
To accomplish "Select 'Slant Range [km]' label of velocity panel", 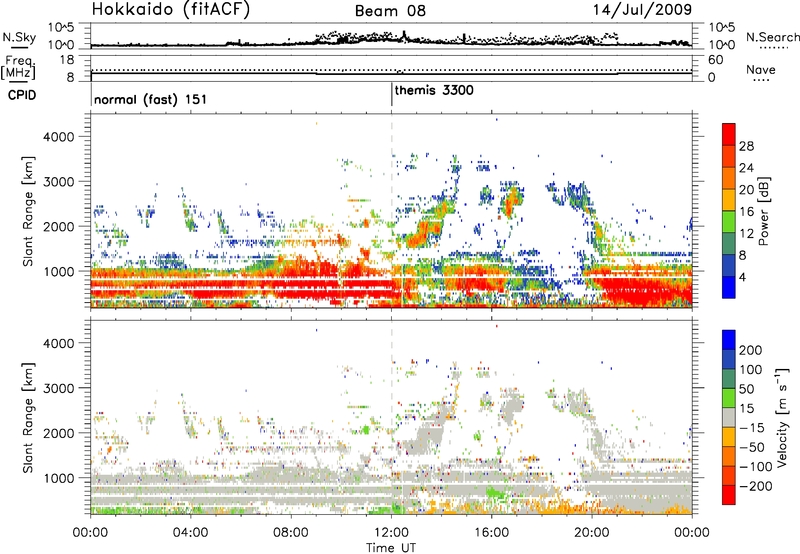I will click(27, 417).
